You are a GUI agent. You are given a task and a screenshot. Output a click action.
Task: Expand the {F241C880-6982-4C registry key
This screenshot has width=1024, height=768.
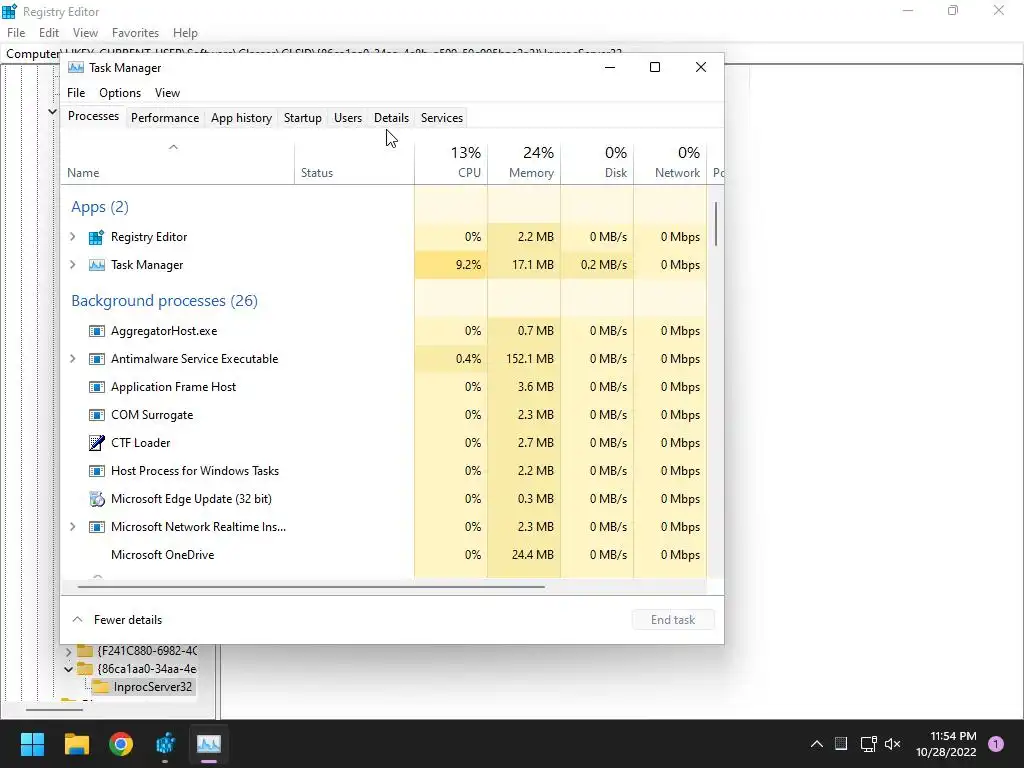pos(69,652)
